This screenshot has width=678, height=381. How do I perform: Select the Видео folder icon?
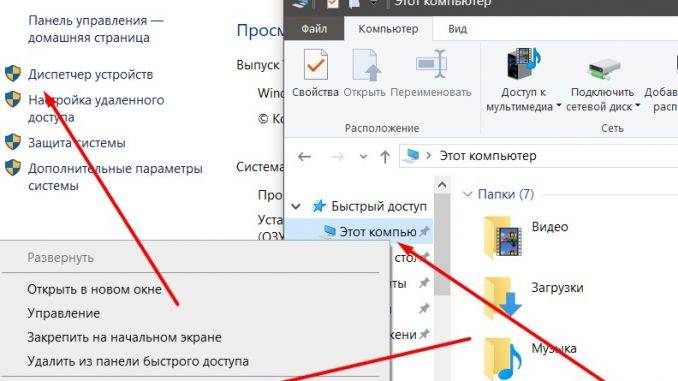[x=502, y=237]
